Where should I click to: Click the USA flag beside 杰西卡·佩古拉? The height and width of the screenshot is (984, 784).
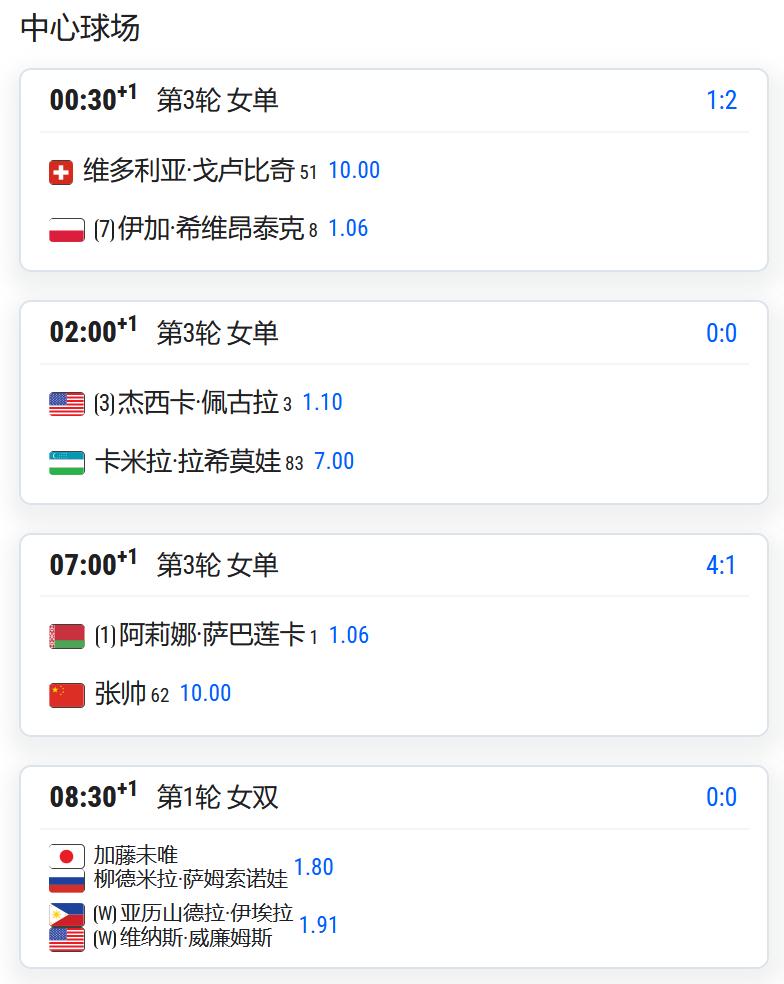click(x=67, y=404)
